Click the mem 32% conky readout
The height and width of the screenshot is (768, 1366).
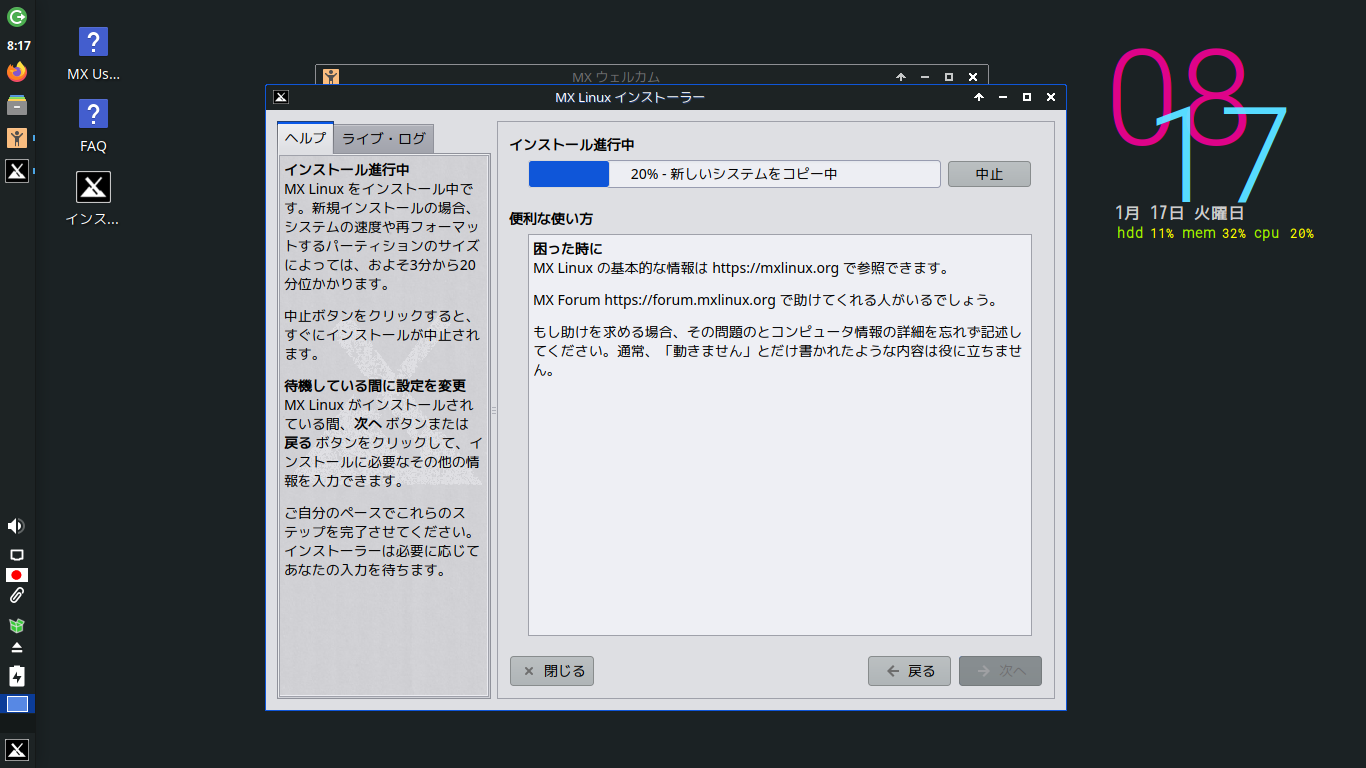[1214, 234]
